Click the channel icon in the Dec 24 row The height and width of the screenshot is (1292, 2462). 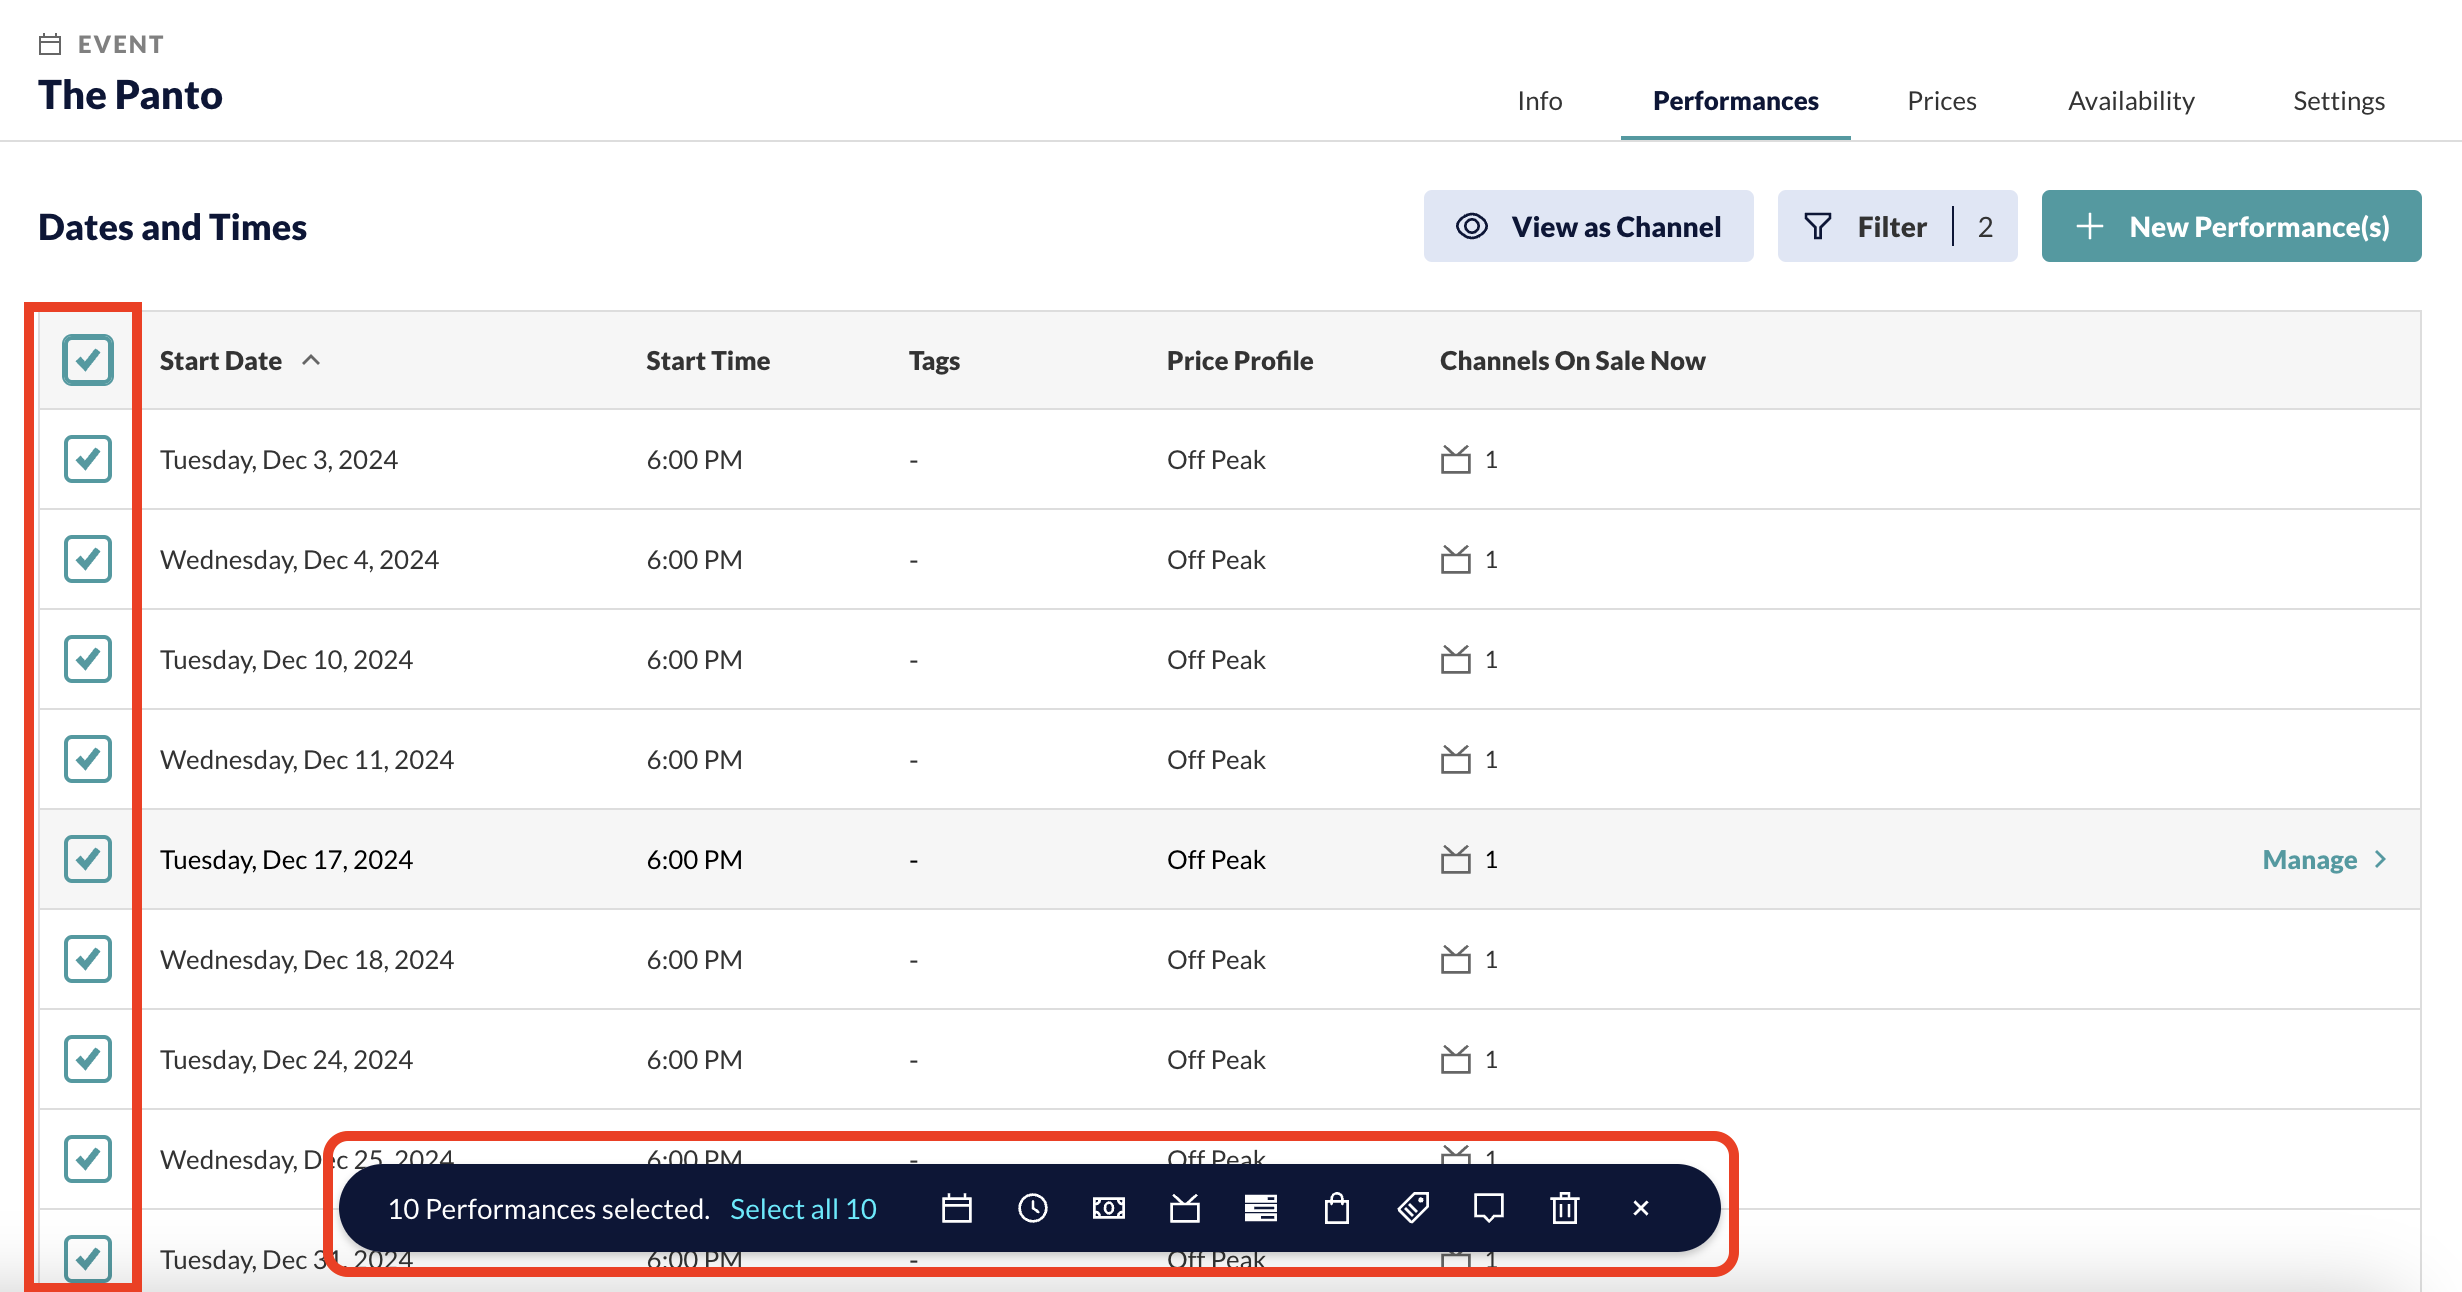pyautogui.click(x=1456, y=1059)
